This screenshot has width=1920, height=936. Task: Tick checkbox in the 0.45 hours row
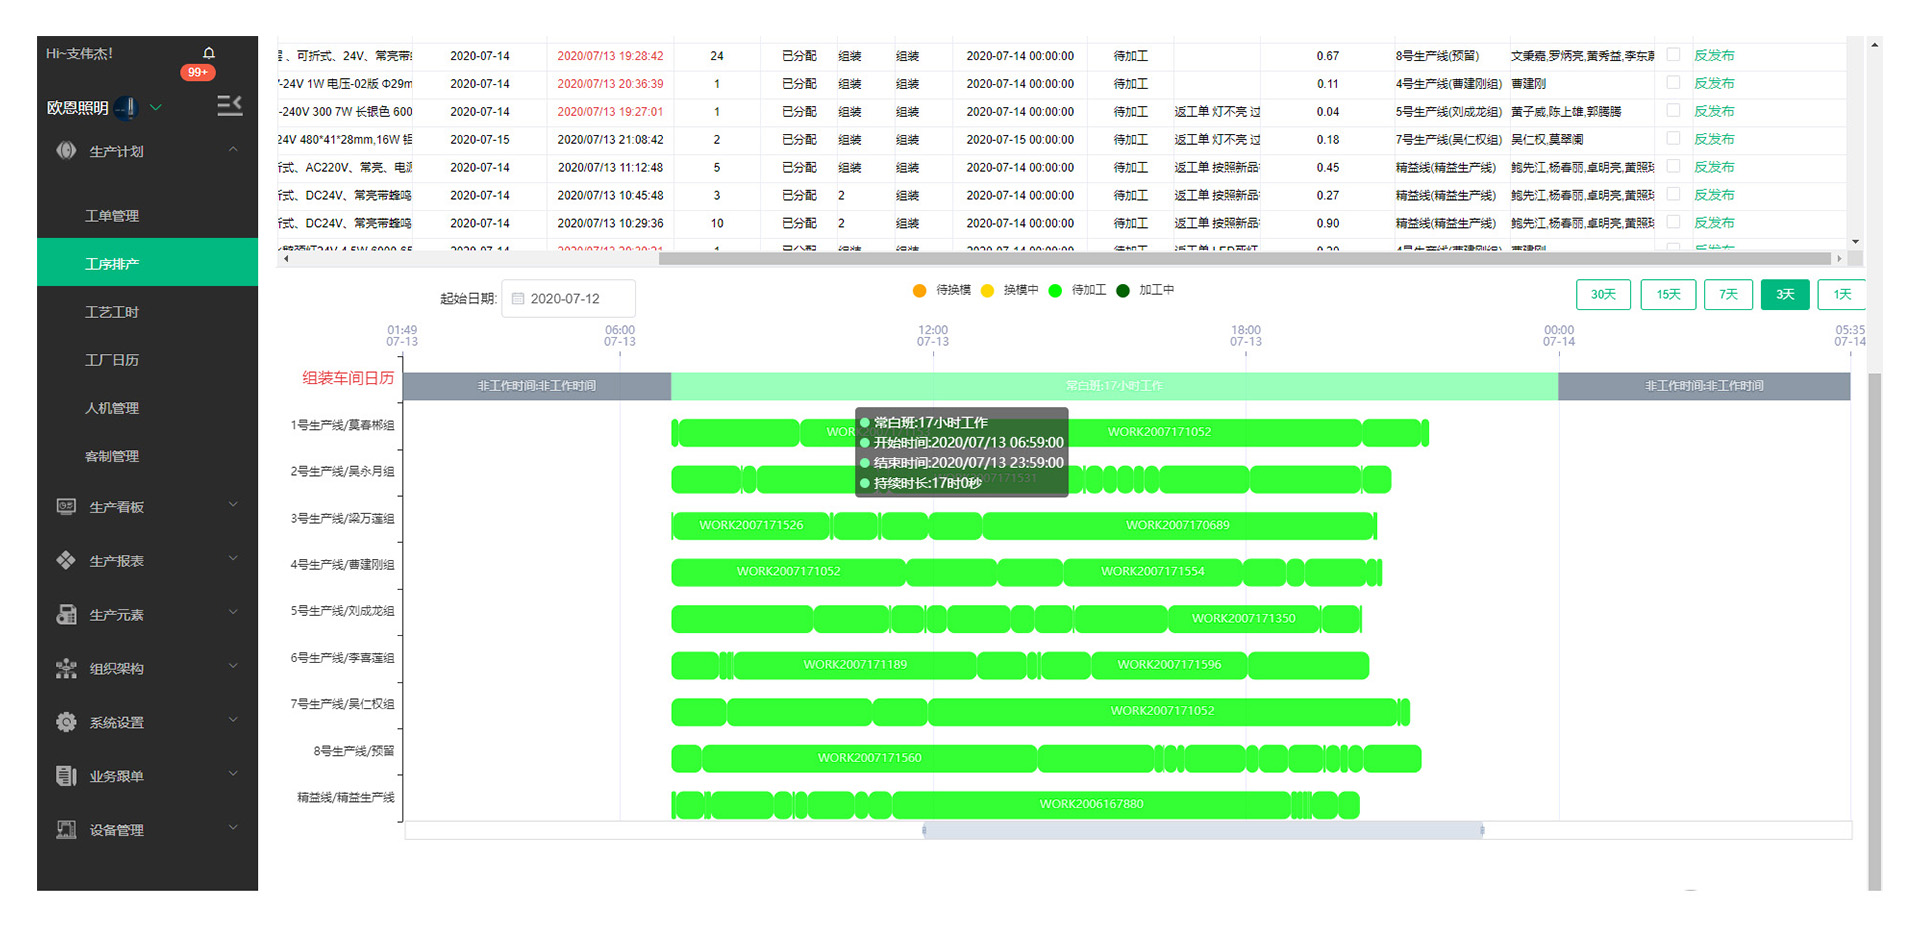[x=1673, y=167]
